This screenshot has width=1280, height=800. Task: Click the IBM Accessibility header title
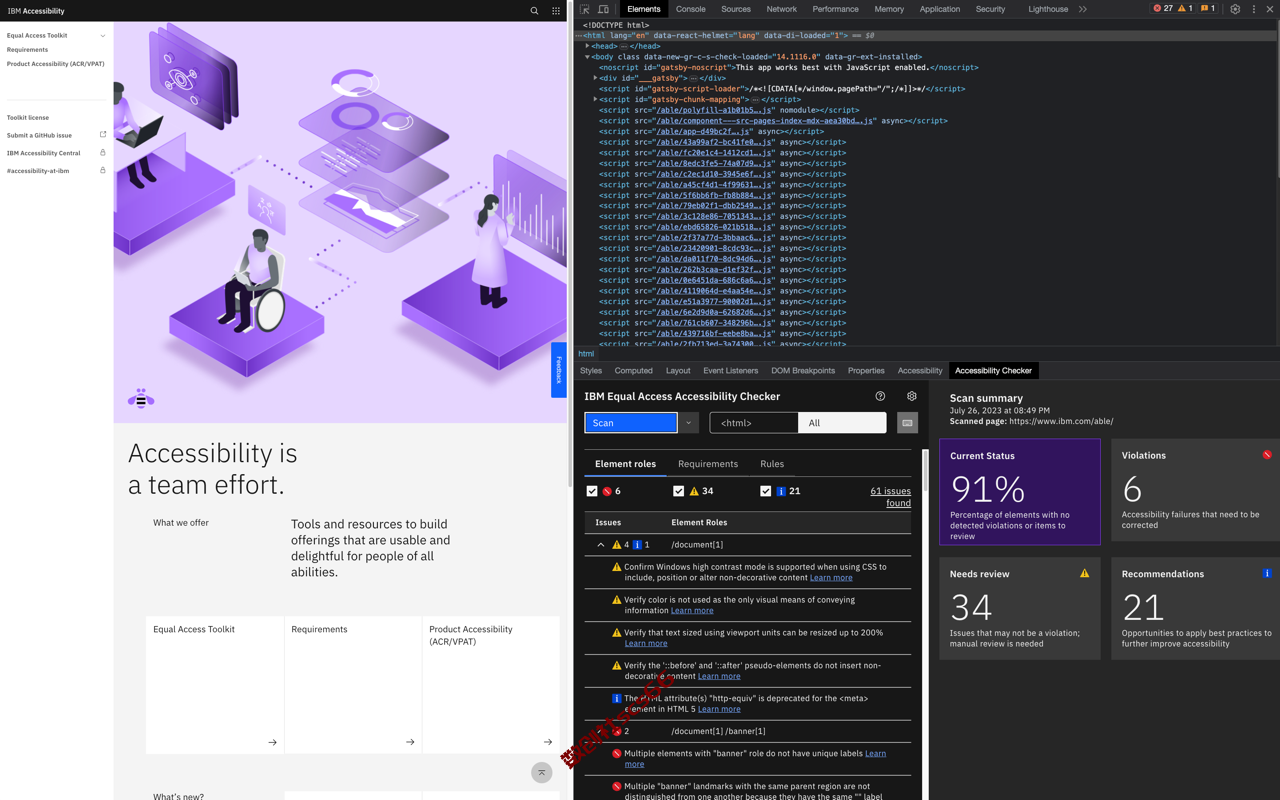coord(36,11)
